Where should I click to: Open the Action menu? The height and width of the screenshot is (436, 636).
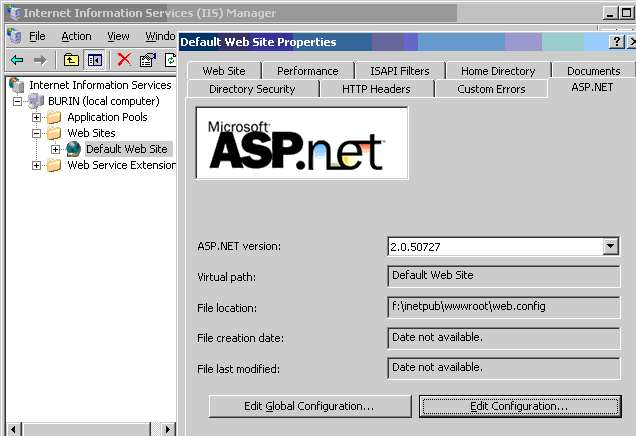[x=76, y=36]
